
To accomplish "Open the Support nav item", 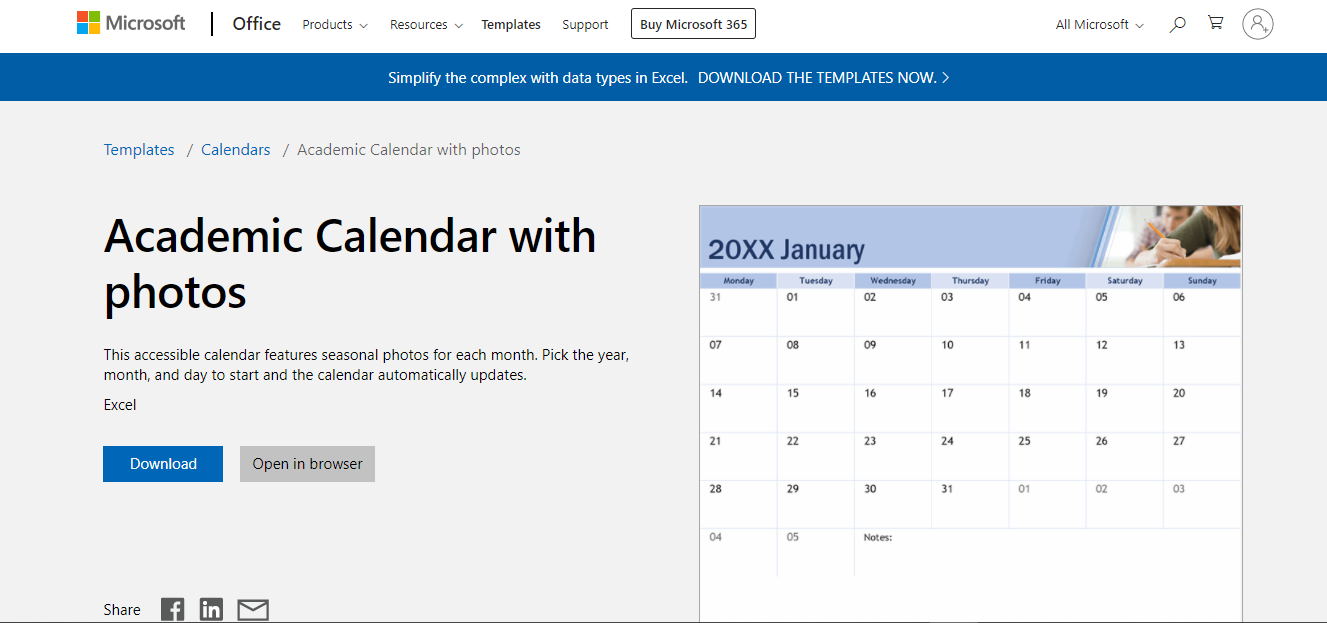I will point(585,25).
